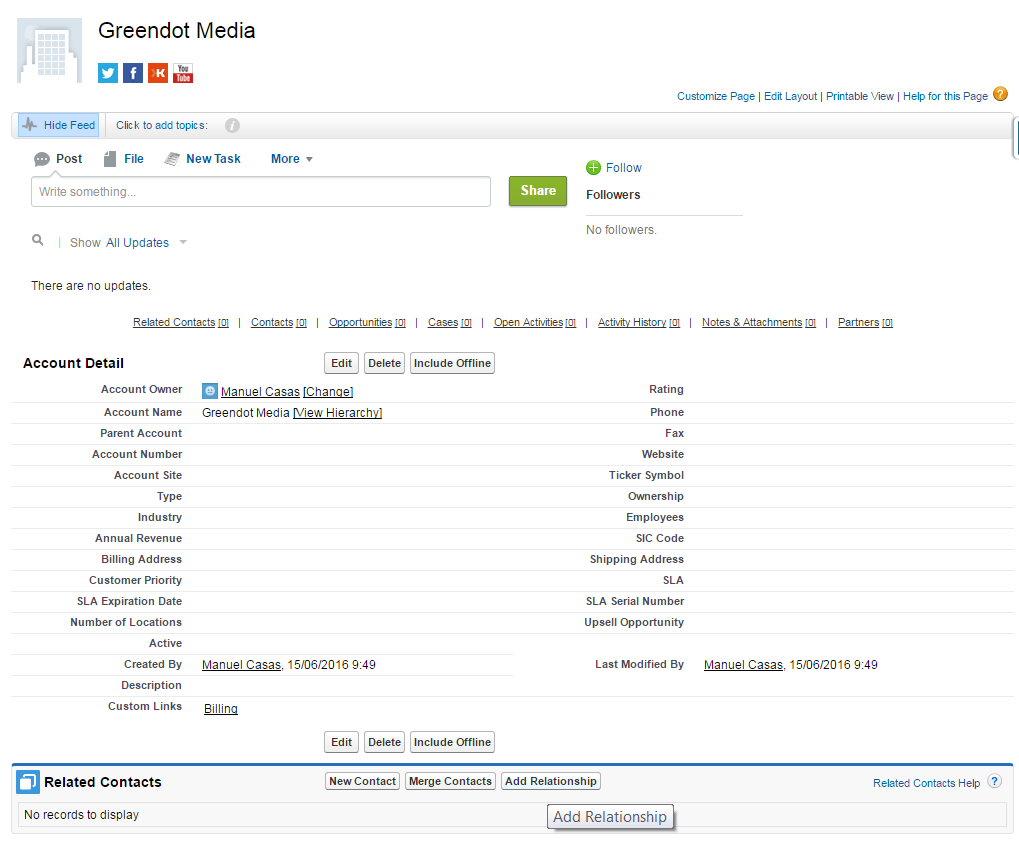Click the Add Relationship button
This screenshot has height=842, width=1019.
pos(550,781)
